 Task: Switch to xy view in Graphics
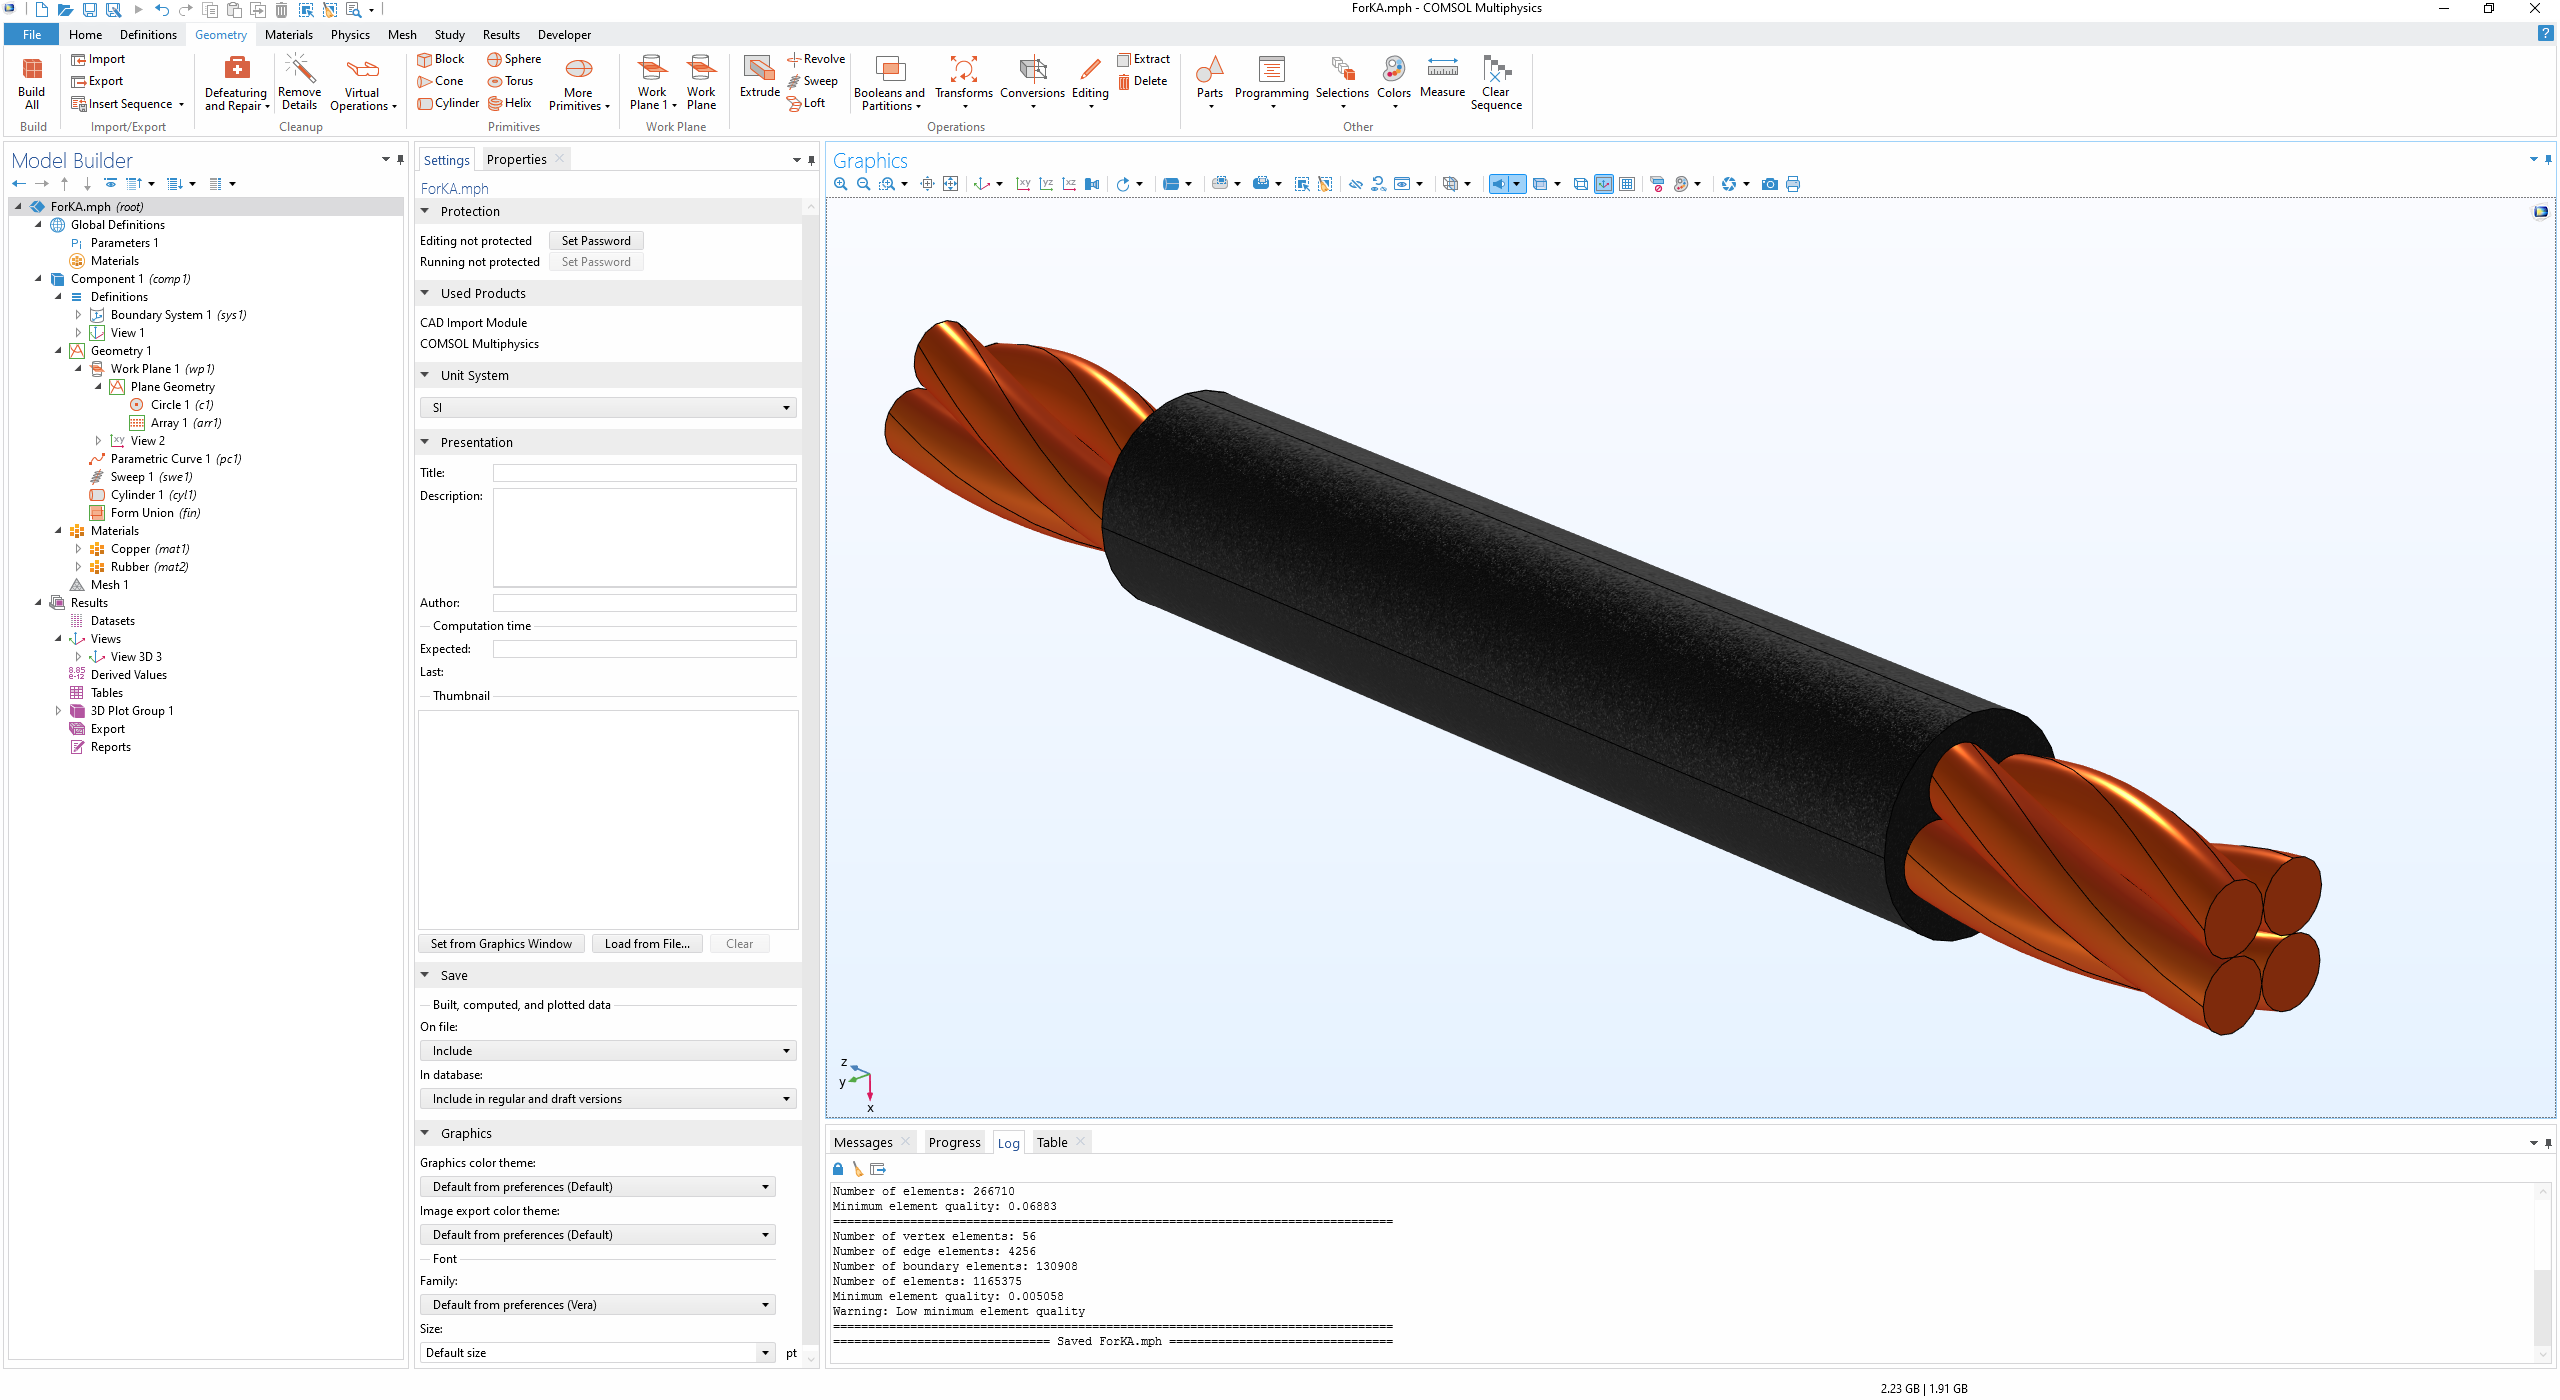click(1022, 184)
